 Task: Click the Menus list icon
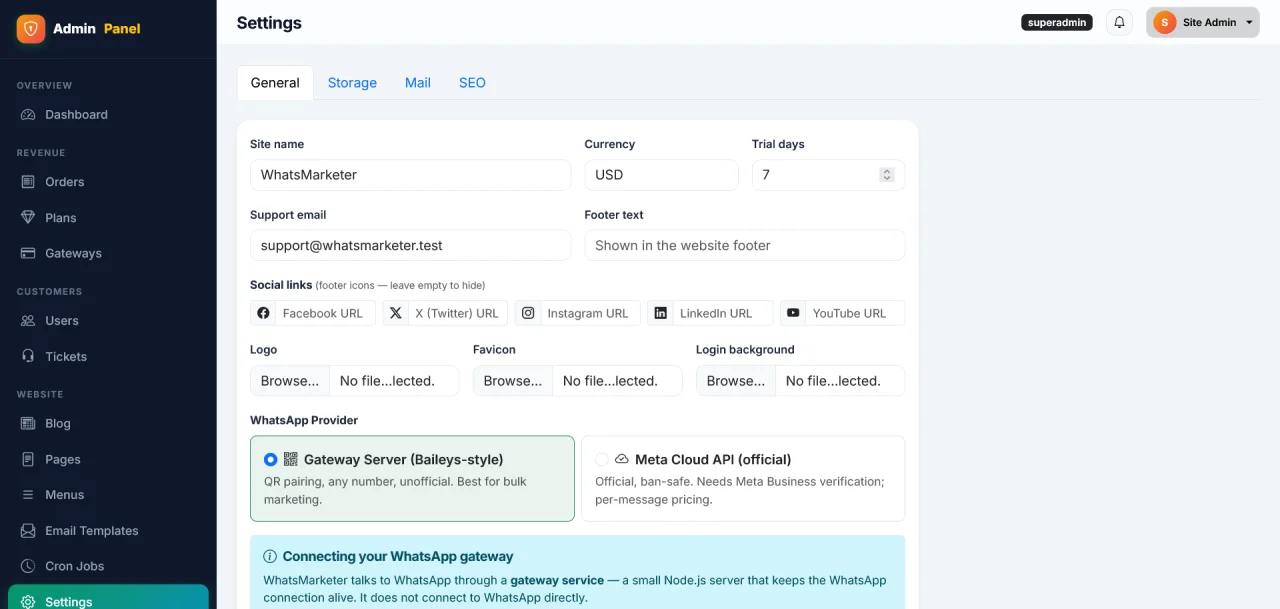coord(28,495)
